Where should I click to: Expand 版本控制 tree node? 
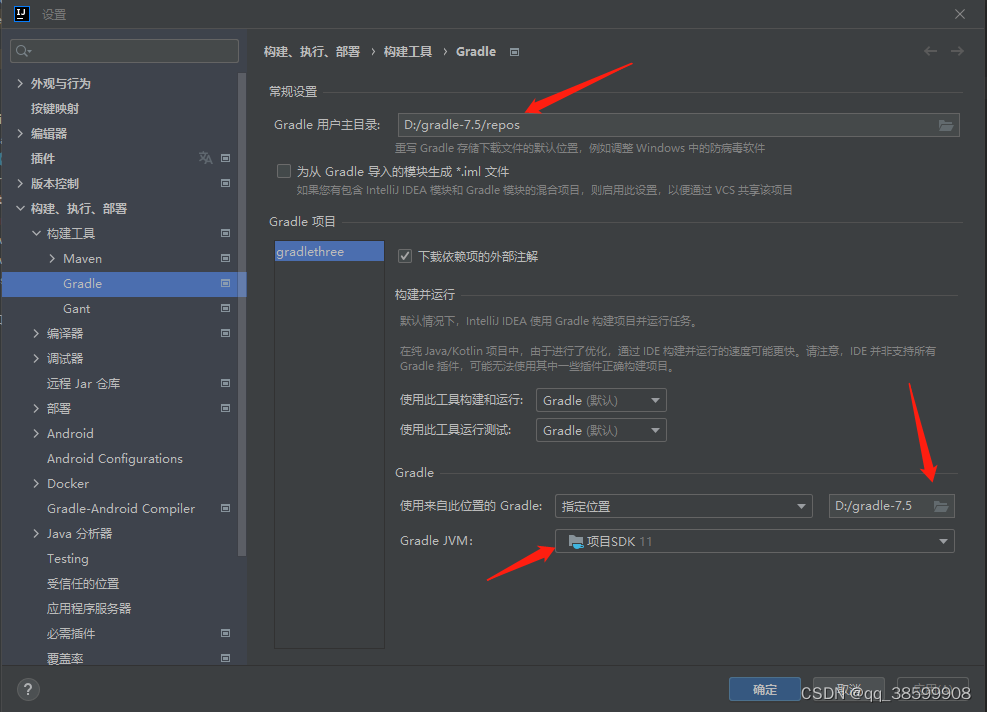(x=20, y=183)
